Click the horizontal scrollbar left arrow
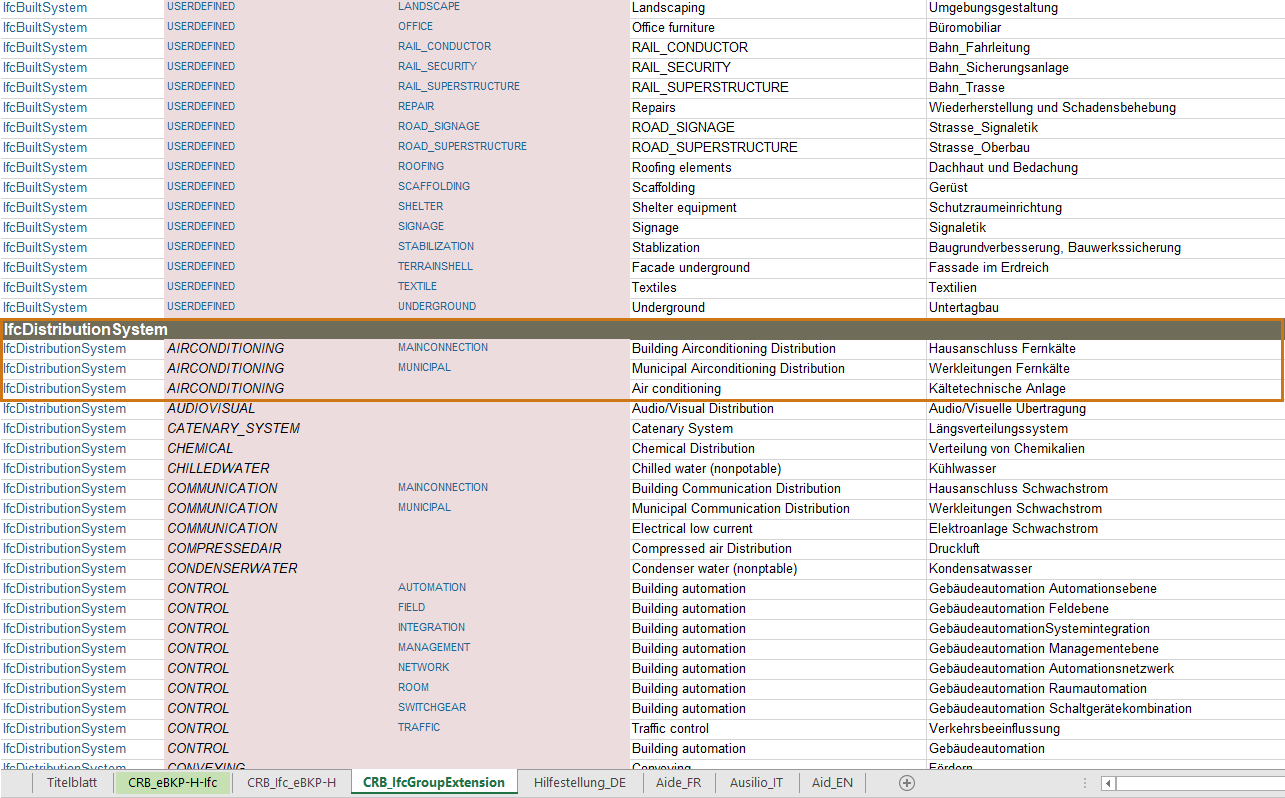Screen dimensions: 1285x798 coord(1108,783)
